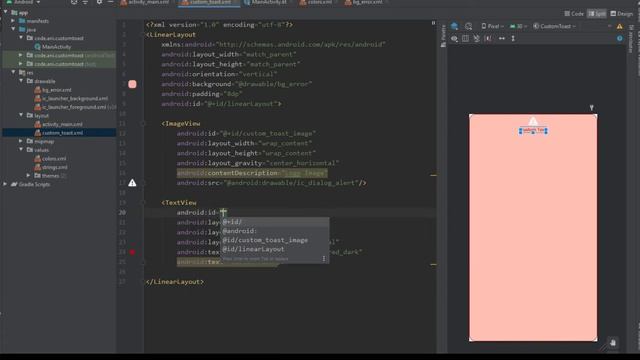The height and width of the screenshot is (360, 640).
Task: Click the blue info circle icon
Action: pos(620,38)
